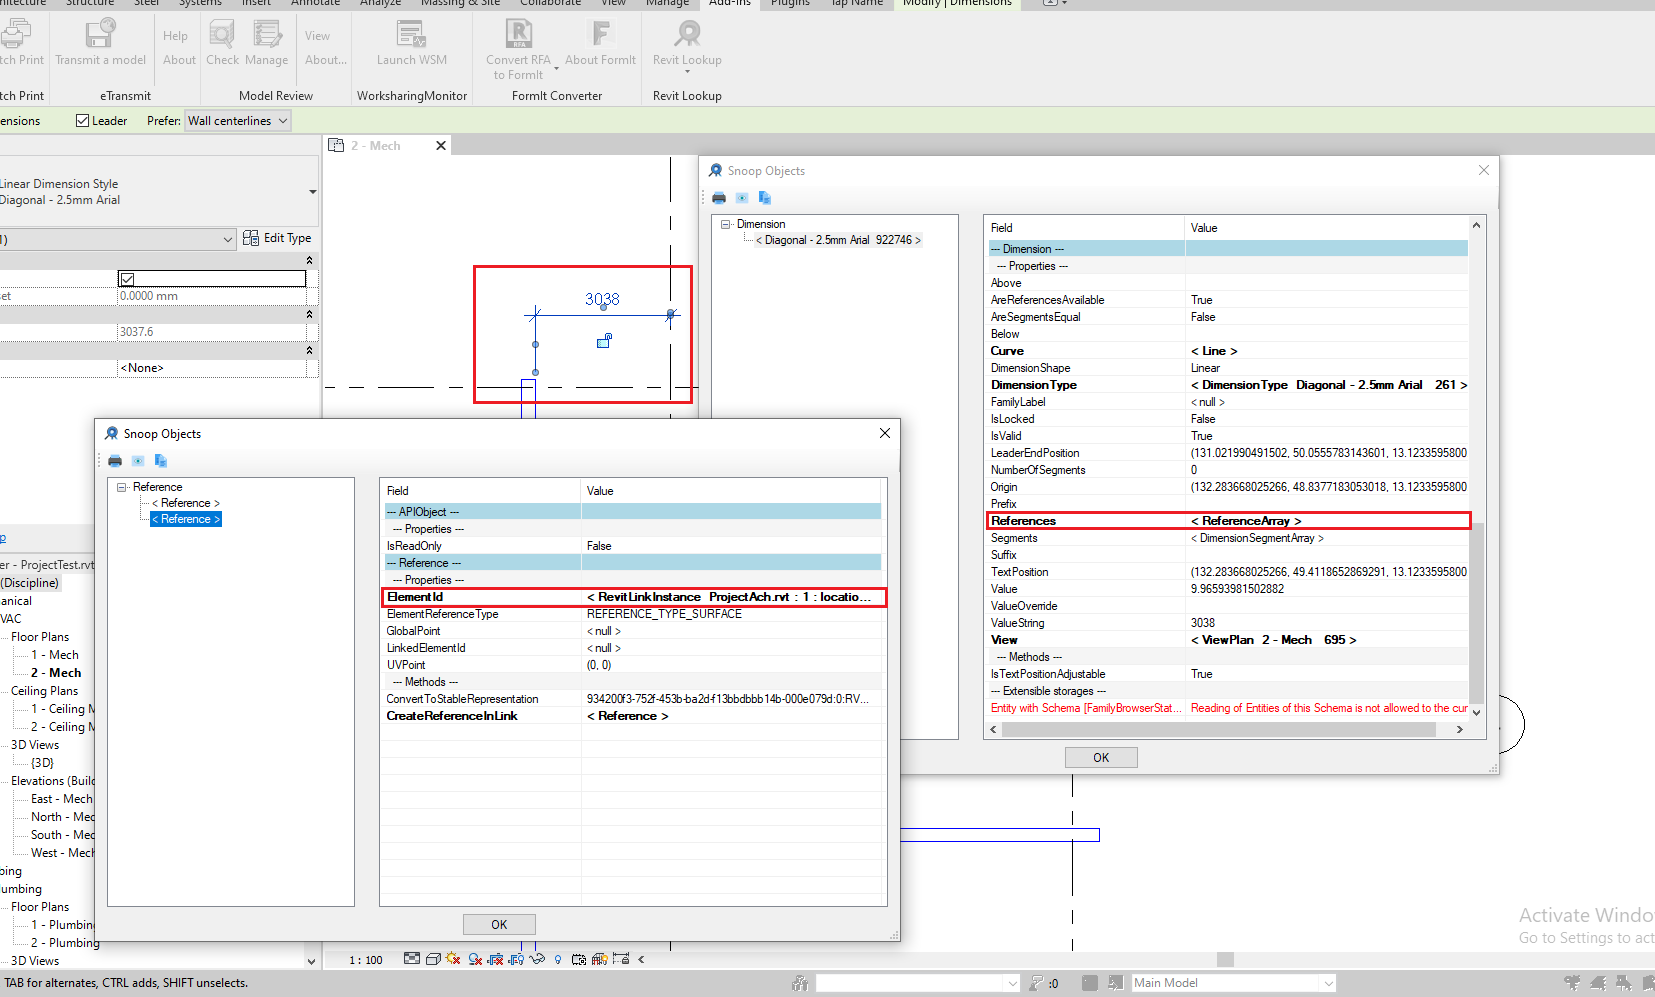Open the 2 - Mech floor plan in the browser
Screen dimensions: 1655x997
56,673
